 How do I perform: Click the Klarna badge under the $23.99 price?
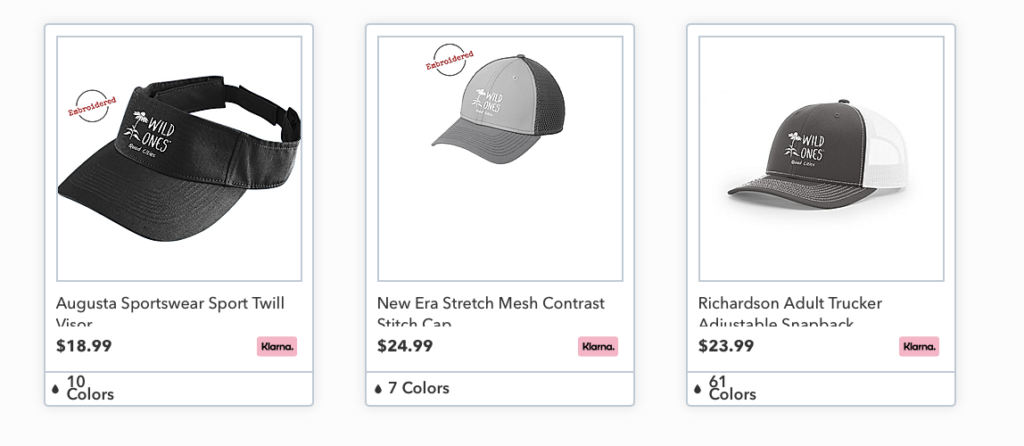click(x=919, y=347)
